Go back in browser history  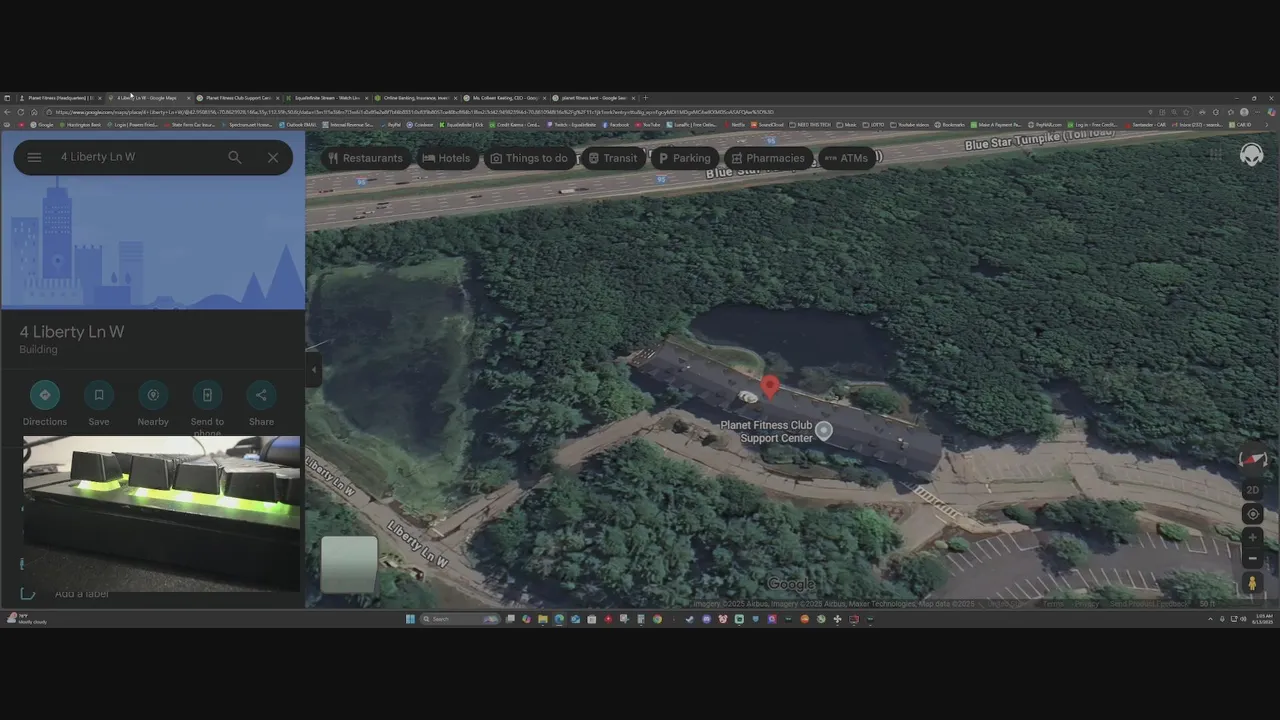[x=7, y=112]
